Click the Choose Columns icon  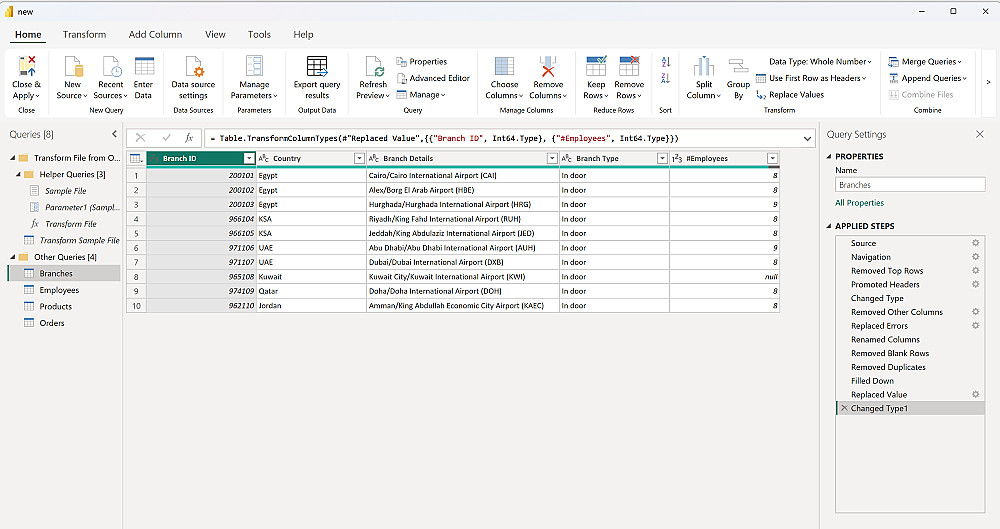point(504,68)
